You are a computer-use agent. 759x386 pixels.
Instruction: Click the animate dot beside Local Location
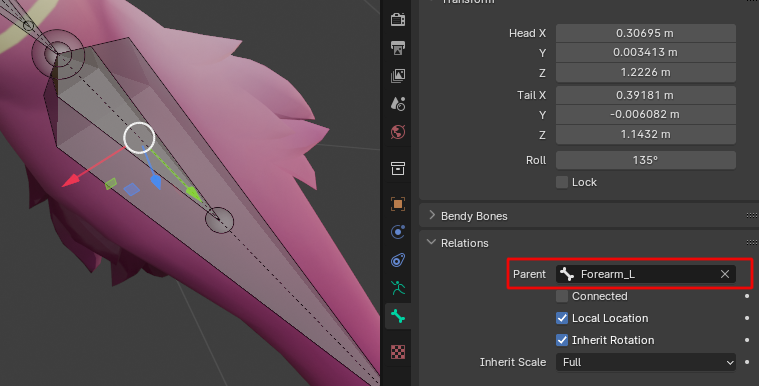pos(747,318)
